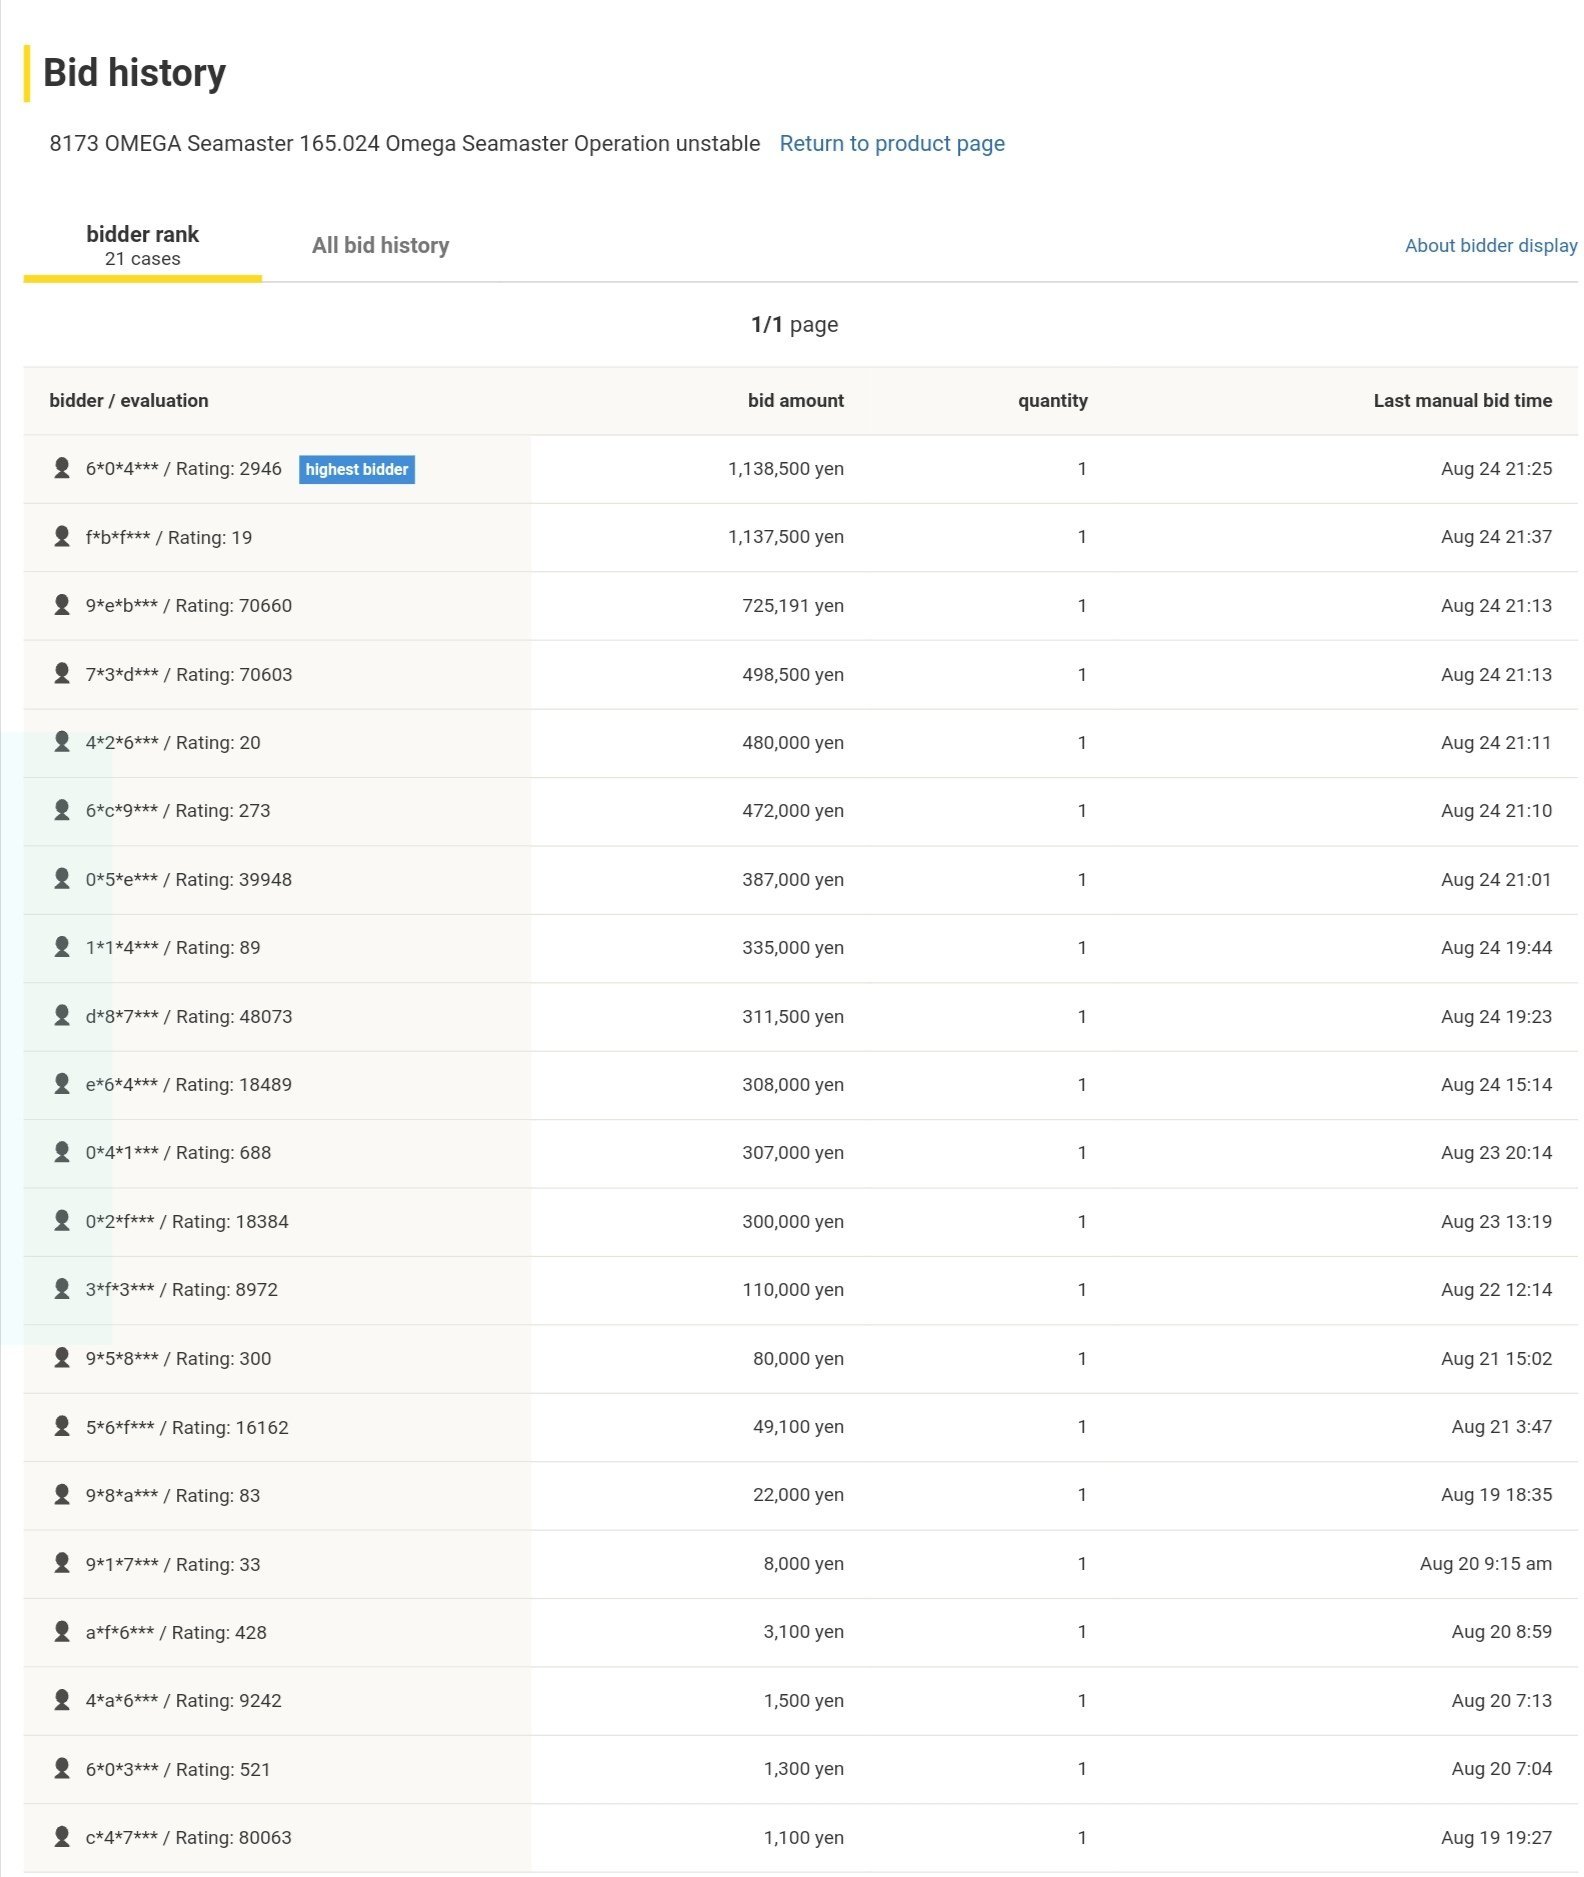Click the Last manual bid time header
This screenshot has width=1584, height=1877.
(x=1461, y=401)
